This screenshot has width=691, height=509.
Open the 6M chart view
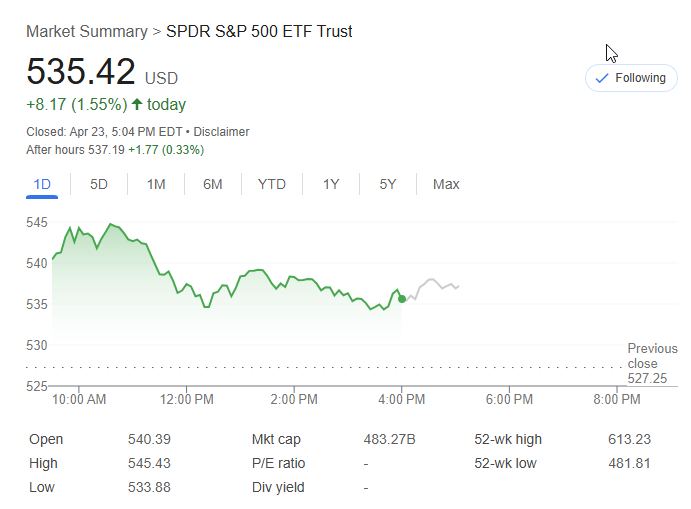(213, 184)
